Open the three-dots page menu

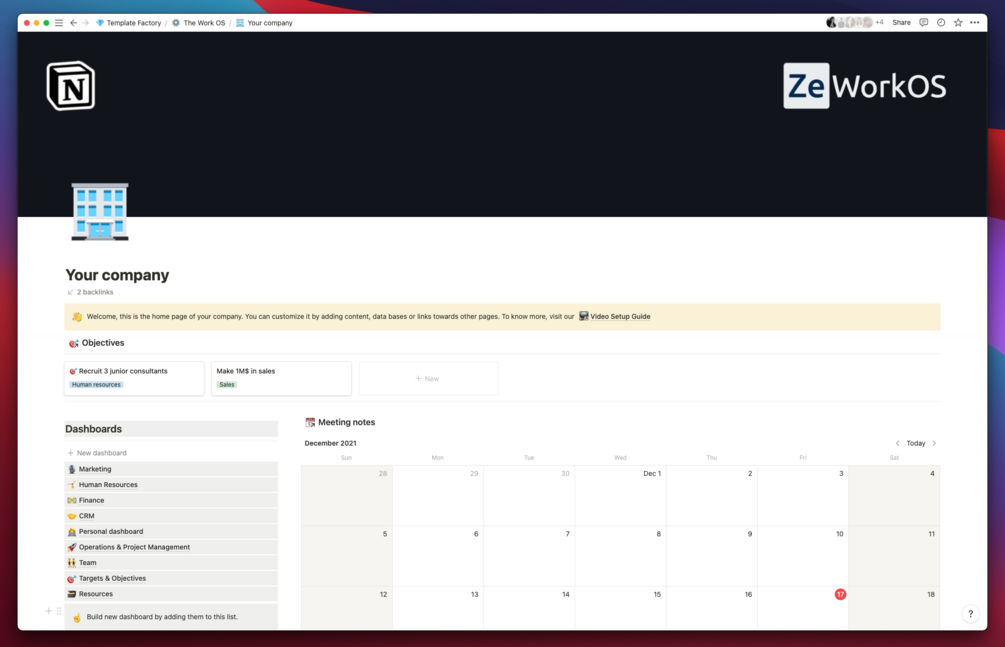click(x=975, y=22)
